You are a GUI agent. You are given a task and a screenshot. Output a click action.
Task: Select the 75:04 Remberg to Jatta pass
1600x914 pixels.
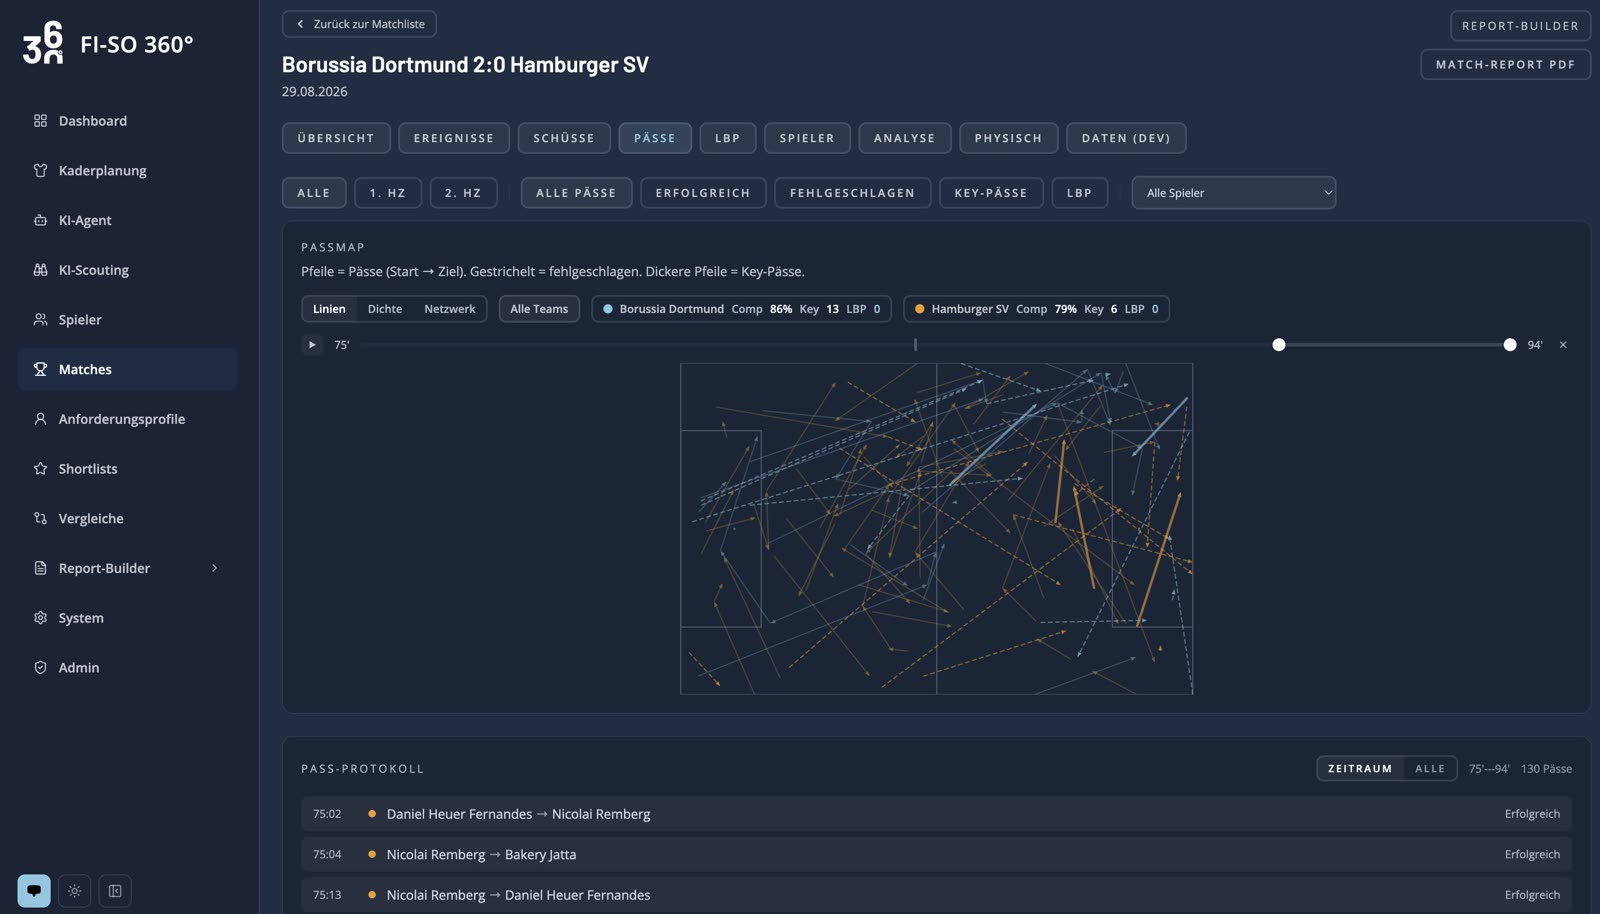936,855
